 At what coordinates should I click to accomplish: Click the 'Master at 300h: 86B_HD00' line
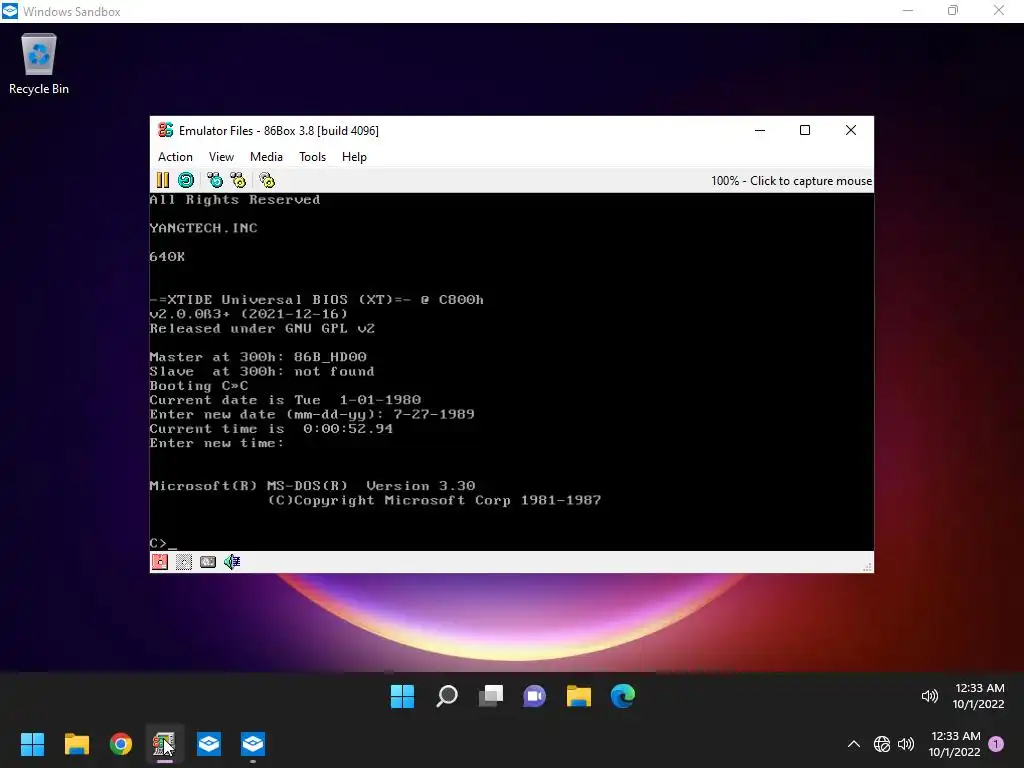pos(258,357)
